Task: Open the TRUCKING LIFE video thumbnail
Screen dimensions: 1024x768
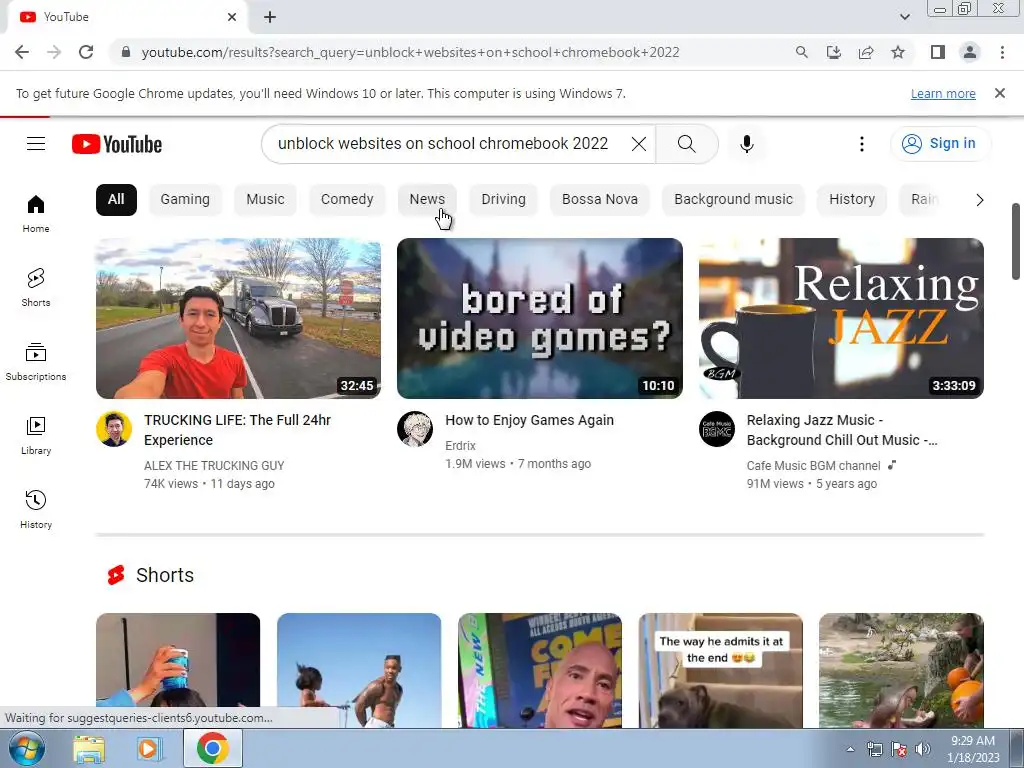Action: tap(238, 318)
